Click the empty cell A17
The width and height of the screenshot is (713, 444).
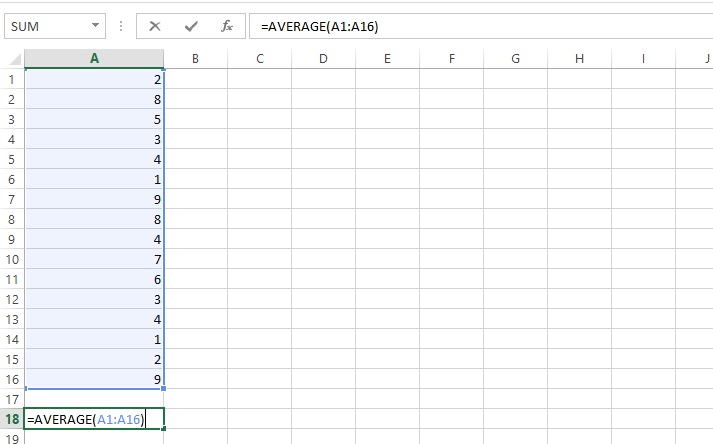[94, 398]
